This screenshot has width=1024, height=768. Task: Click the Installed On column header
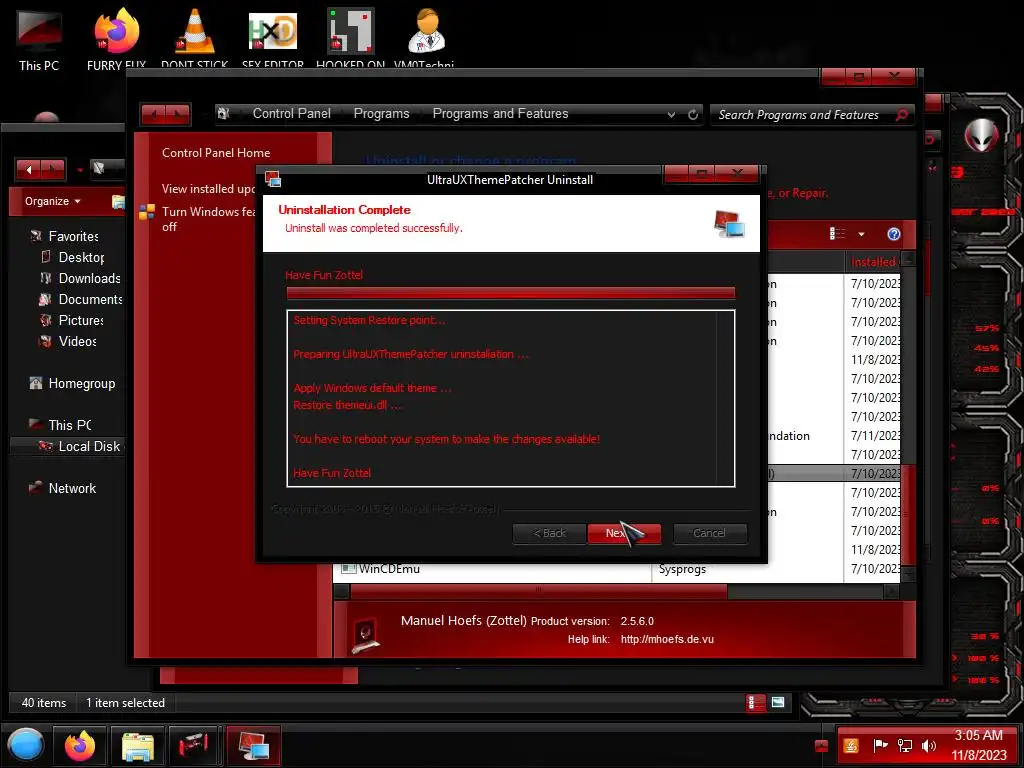pyautogui.click(x=873, y=262)
